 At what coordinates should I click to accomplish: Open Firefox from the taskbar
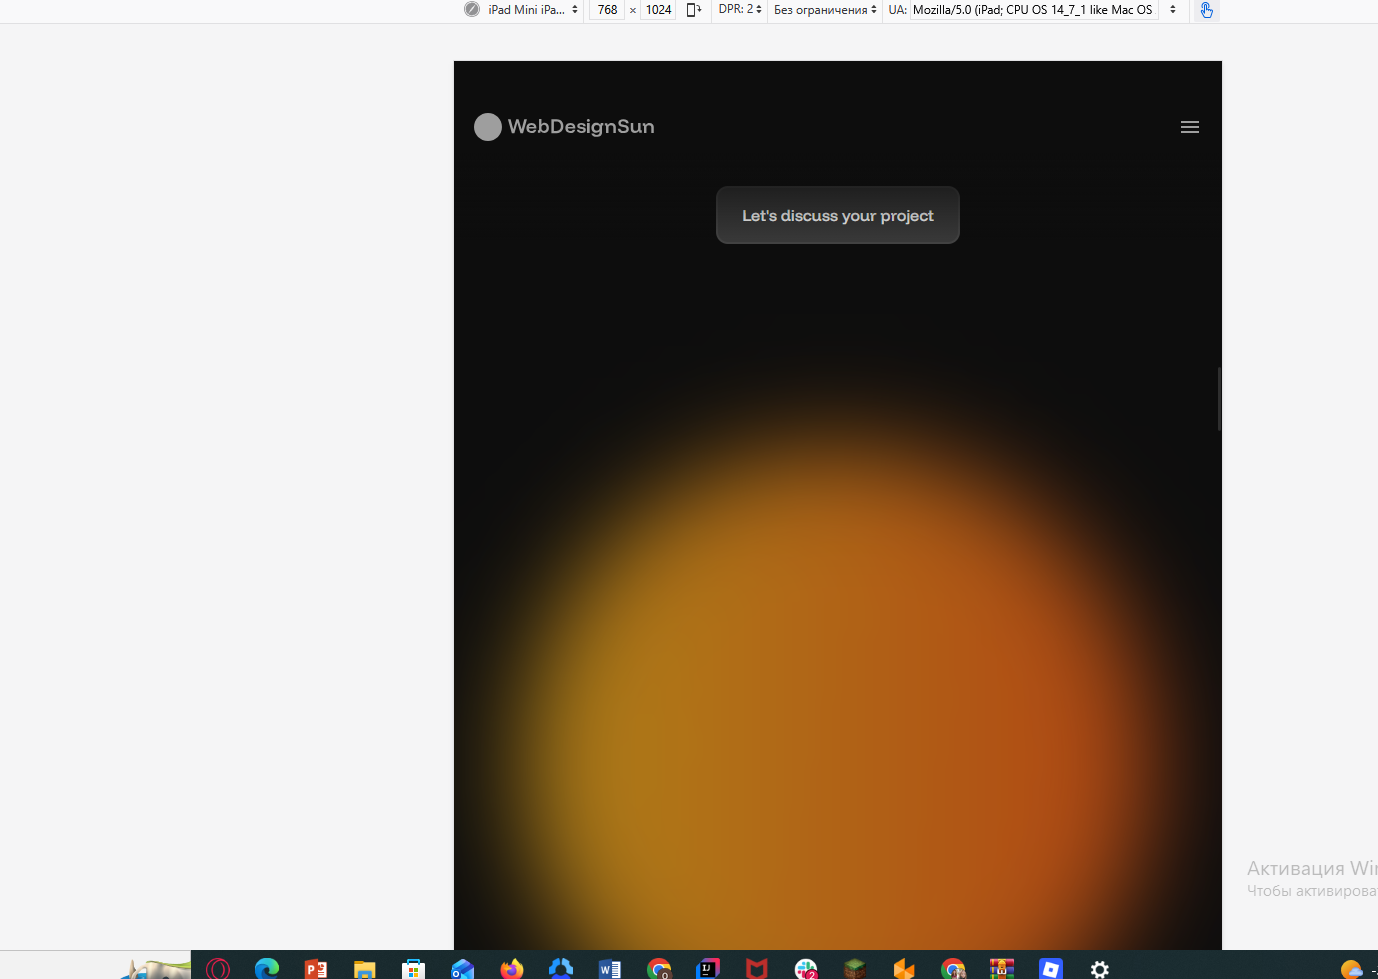pos(511,968)
